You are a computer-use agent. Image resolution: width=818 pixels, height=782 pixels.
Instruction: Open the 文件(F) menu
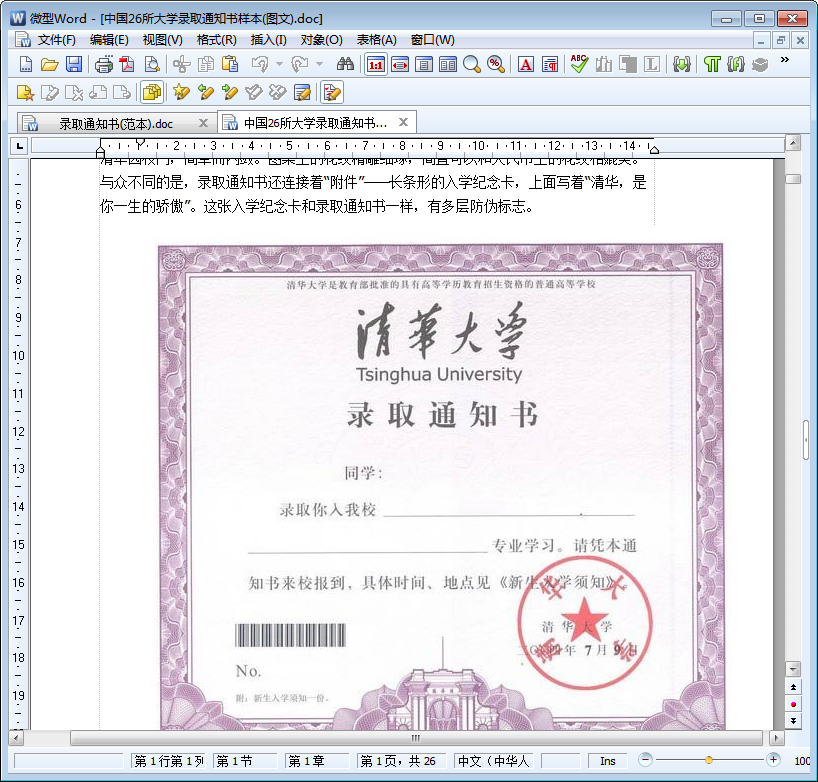[56, 40]
